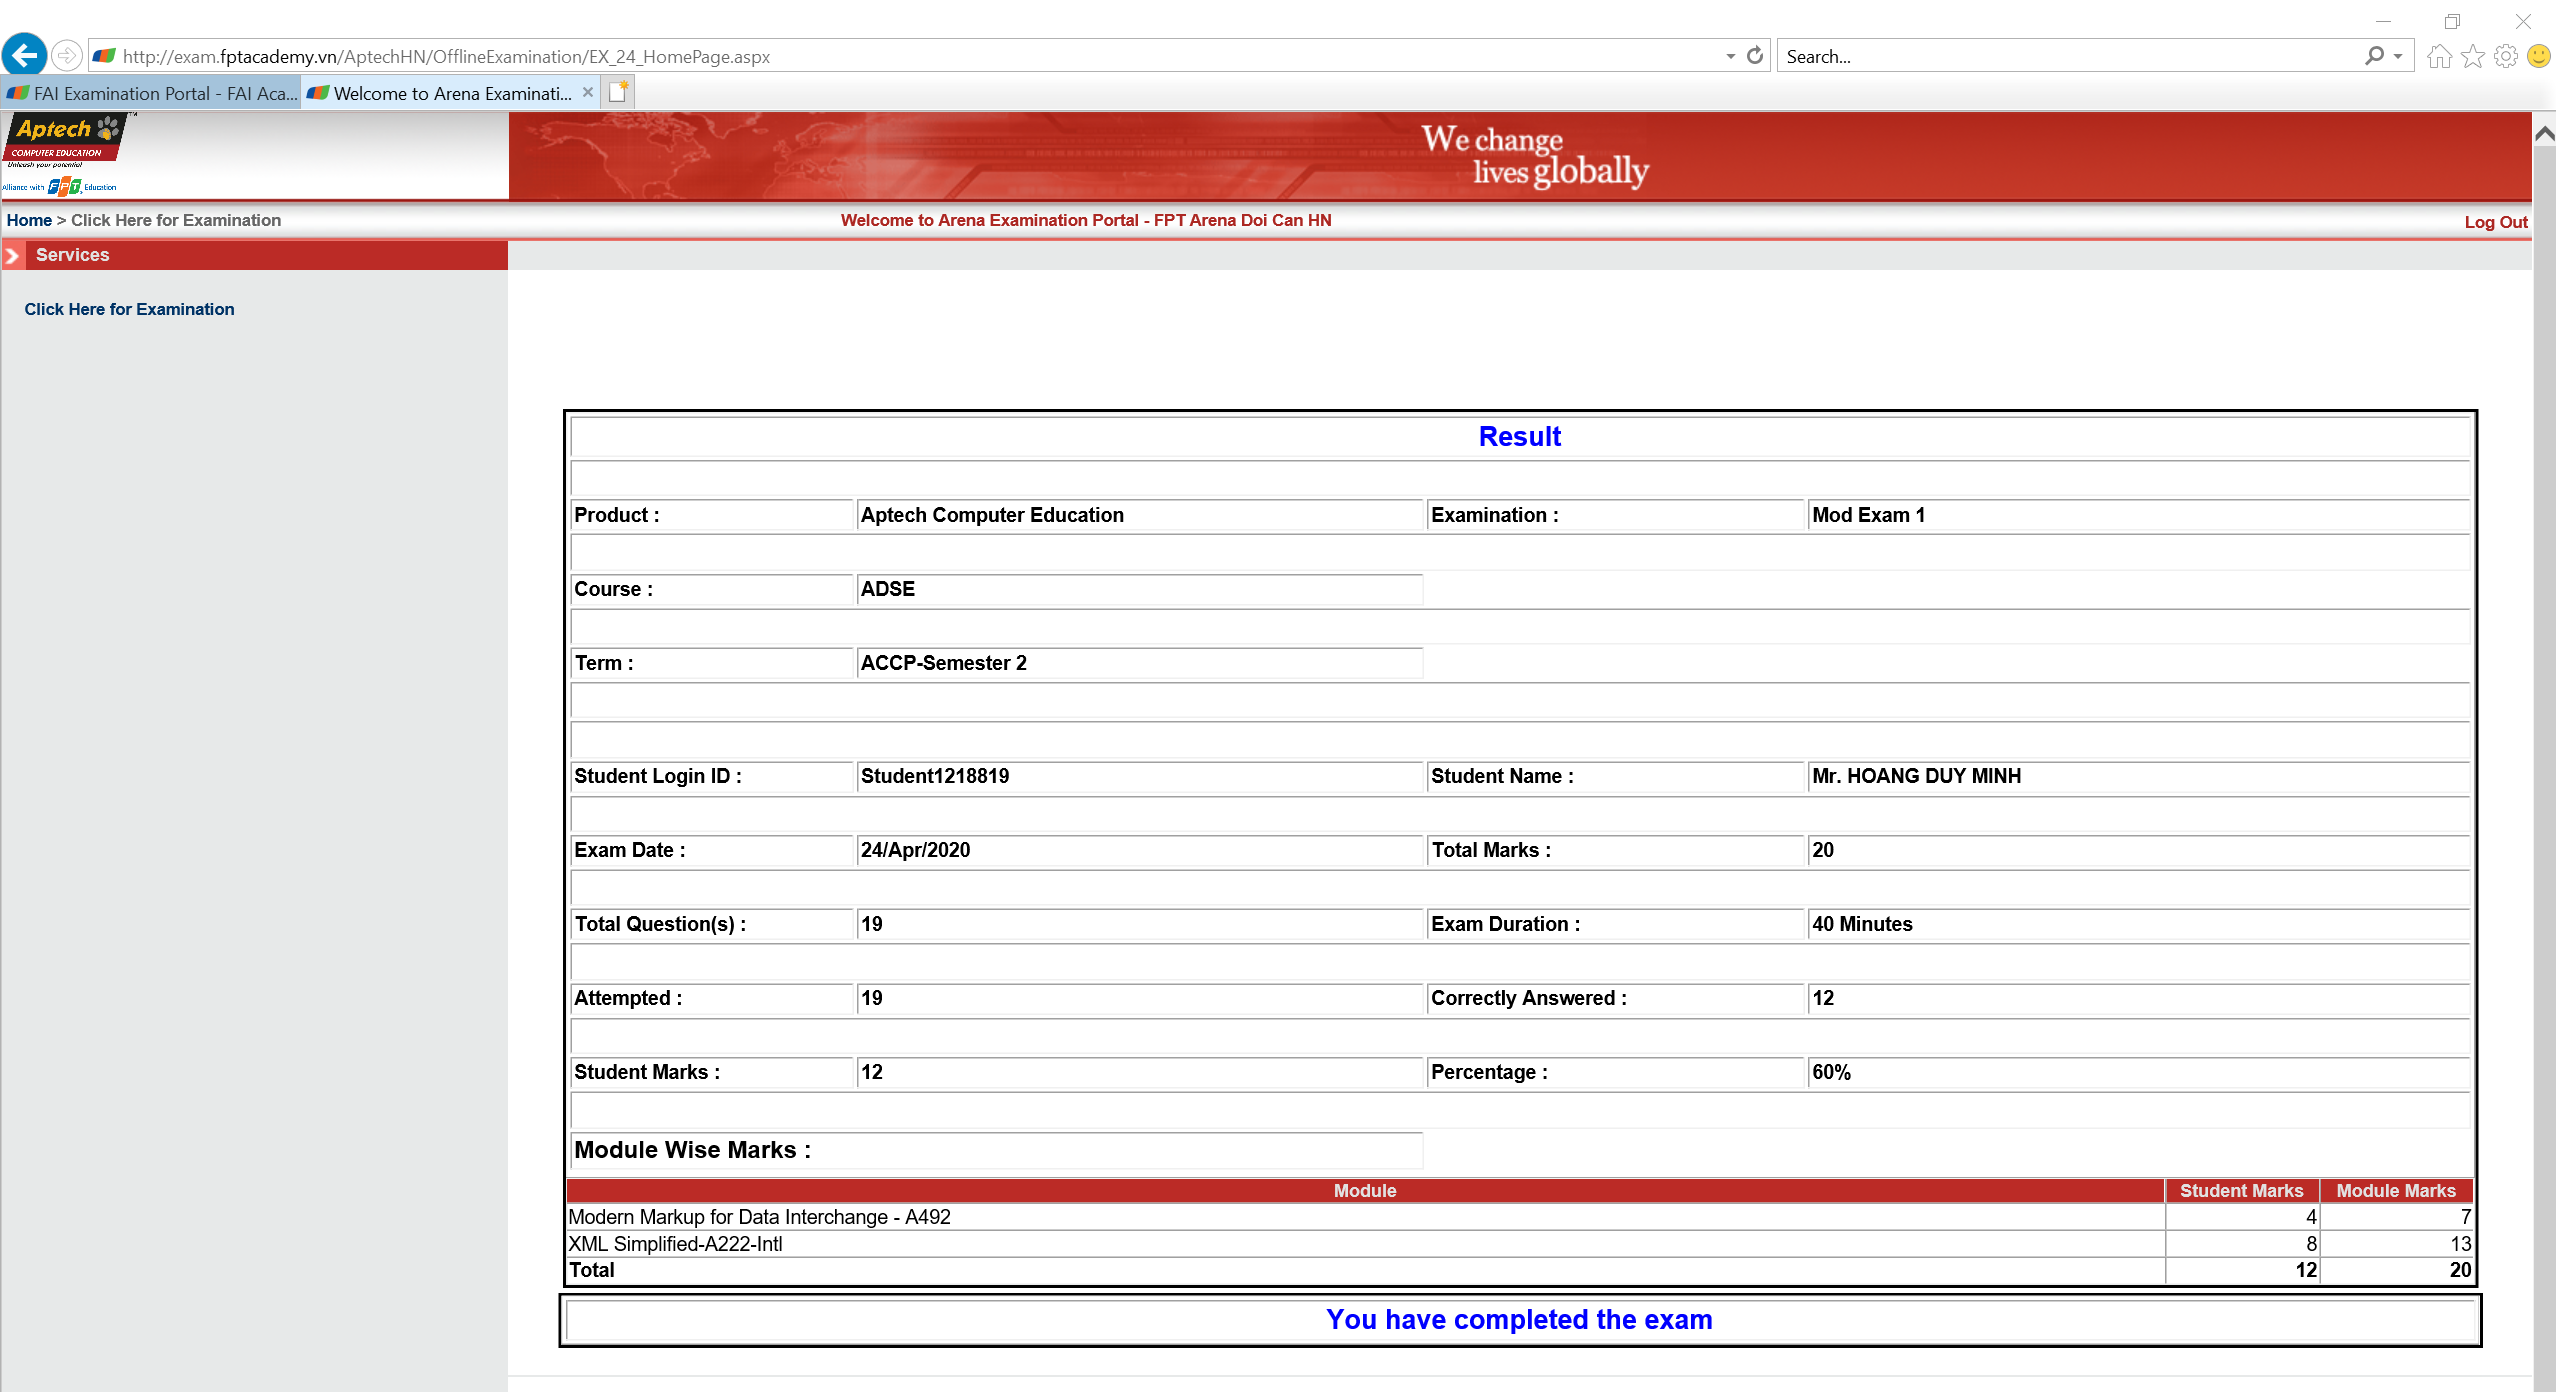Viewport: 2556px width, 1392px height.
Task: Click the browser Forward arrow button
Action: [66, 56]
